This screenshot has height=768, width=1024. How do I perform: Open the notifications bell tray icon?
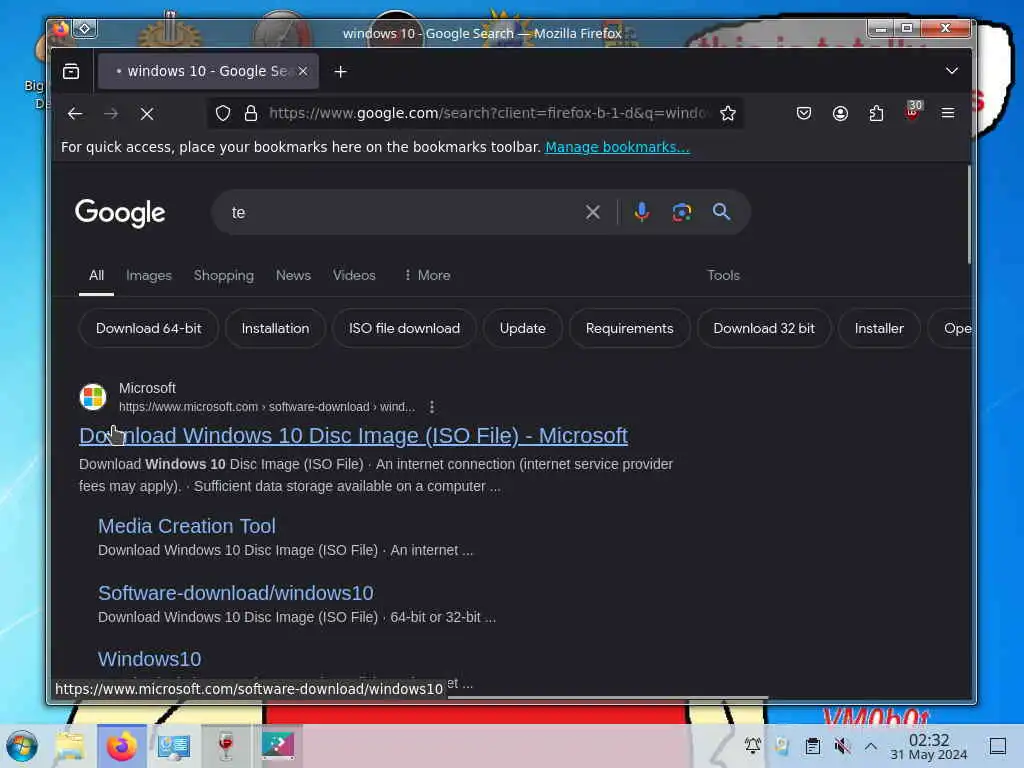tap(752, 746)
